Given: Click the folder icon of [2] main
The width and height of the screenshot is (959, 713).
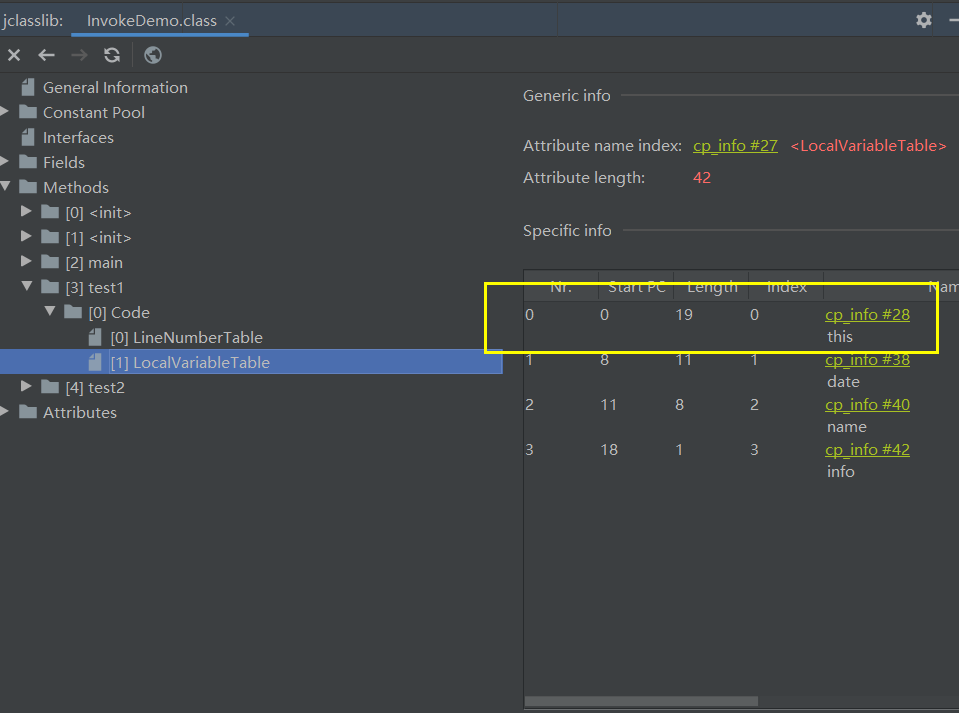Looking at the screenshot, I should click(x=50, y=262).
